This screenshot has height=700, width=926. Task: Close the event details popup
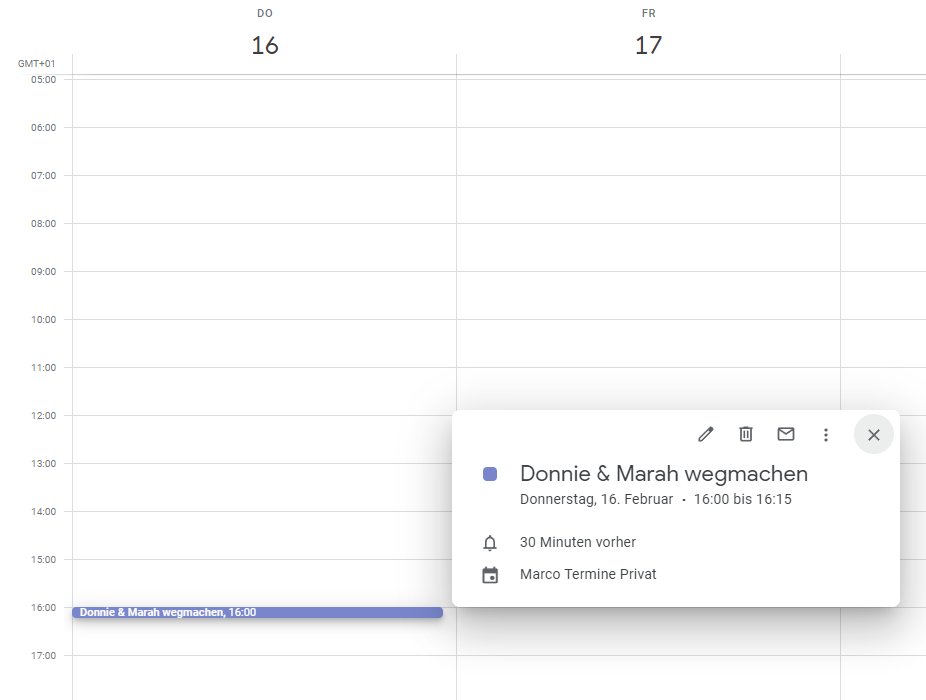click(x=873, y=435)
